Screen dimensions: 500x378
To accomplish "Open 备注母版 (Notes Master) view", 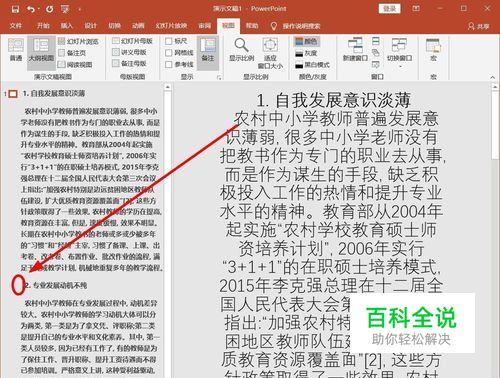I will [x=130, y=63].
